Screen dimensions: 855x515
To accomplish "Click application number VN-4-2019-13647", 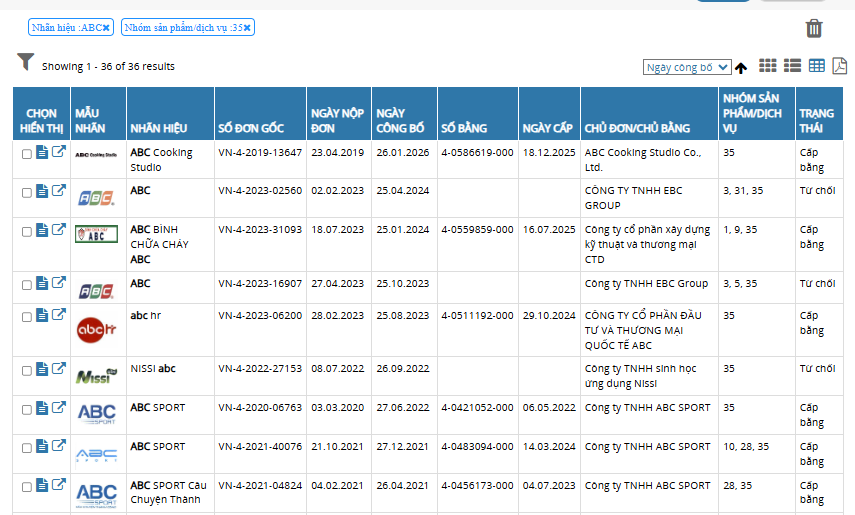I will [x=260, y=153].
